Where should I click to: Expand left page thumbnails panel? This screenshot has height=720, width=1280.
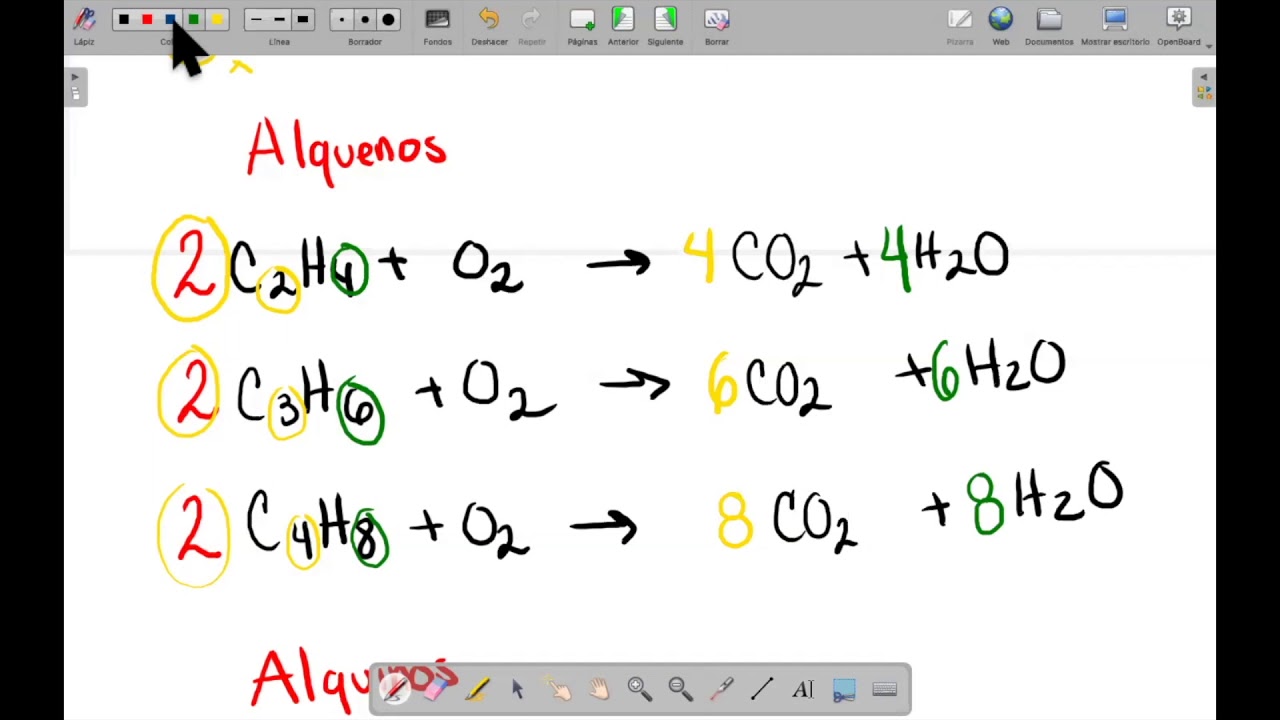(x=75, y=87)
